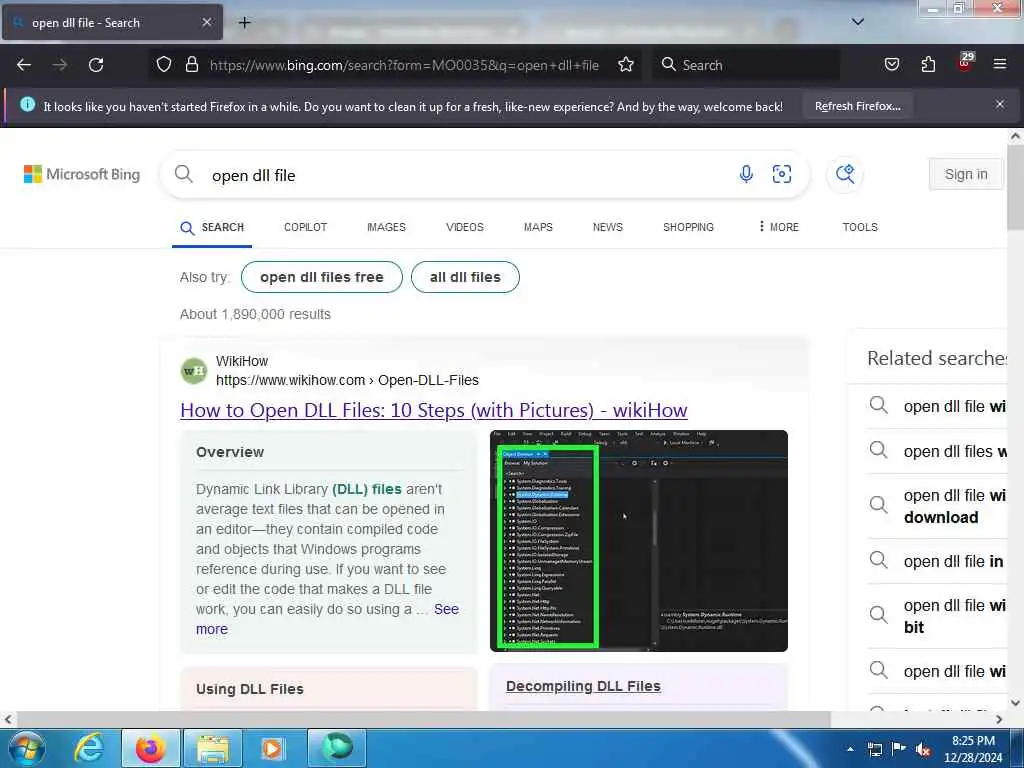Go to the Microsoft Bing logo home
The width and height of the screenshot is (1024, 768).
click(x=82, y=174)
